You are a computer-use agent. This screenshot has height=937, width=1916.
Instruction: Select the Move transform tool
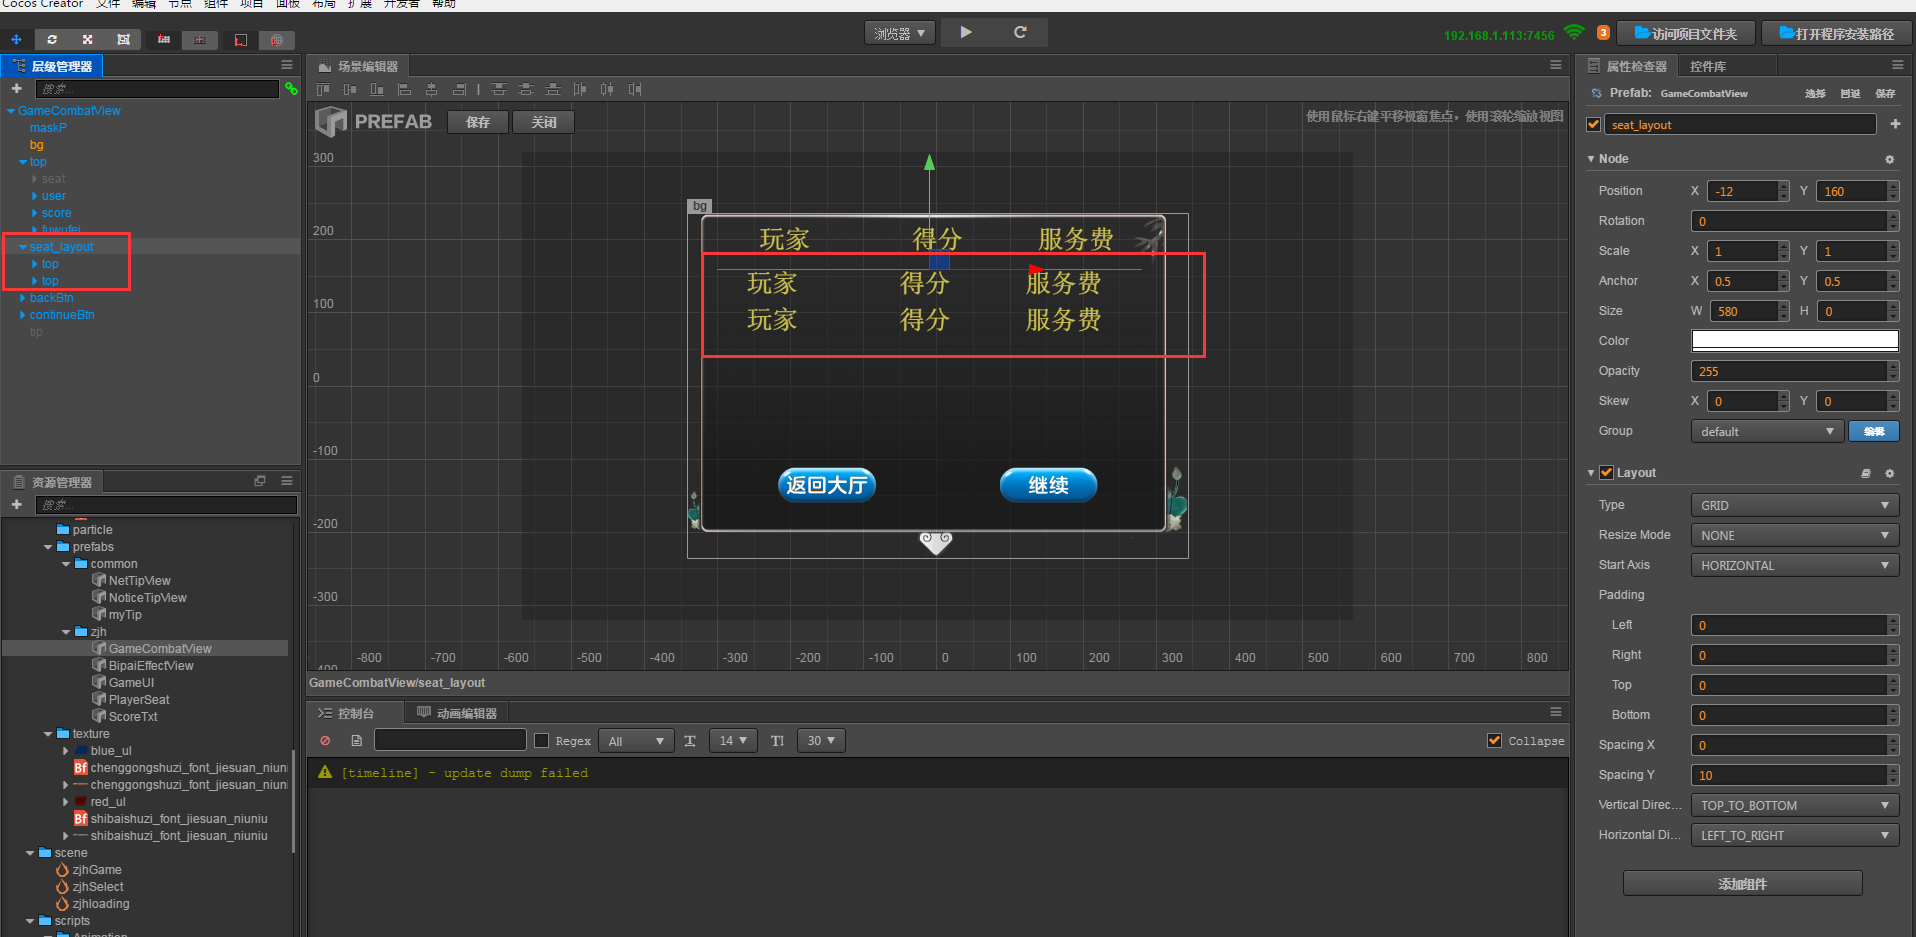17,39
